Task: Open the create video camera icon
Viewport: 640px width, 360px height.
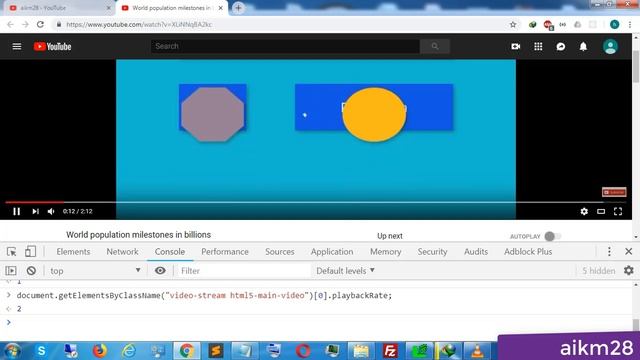Action: 516,47
